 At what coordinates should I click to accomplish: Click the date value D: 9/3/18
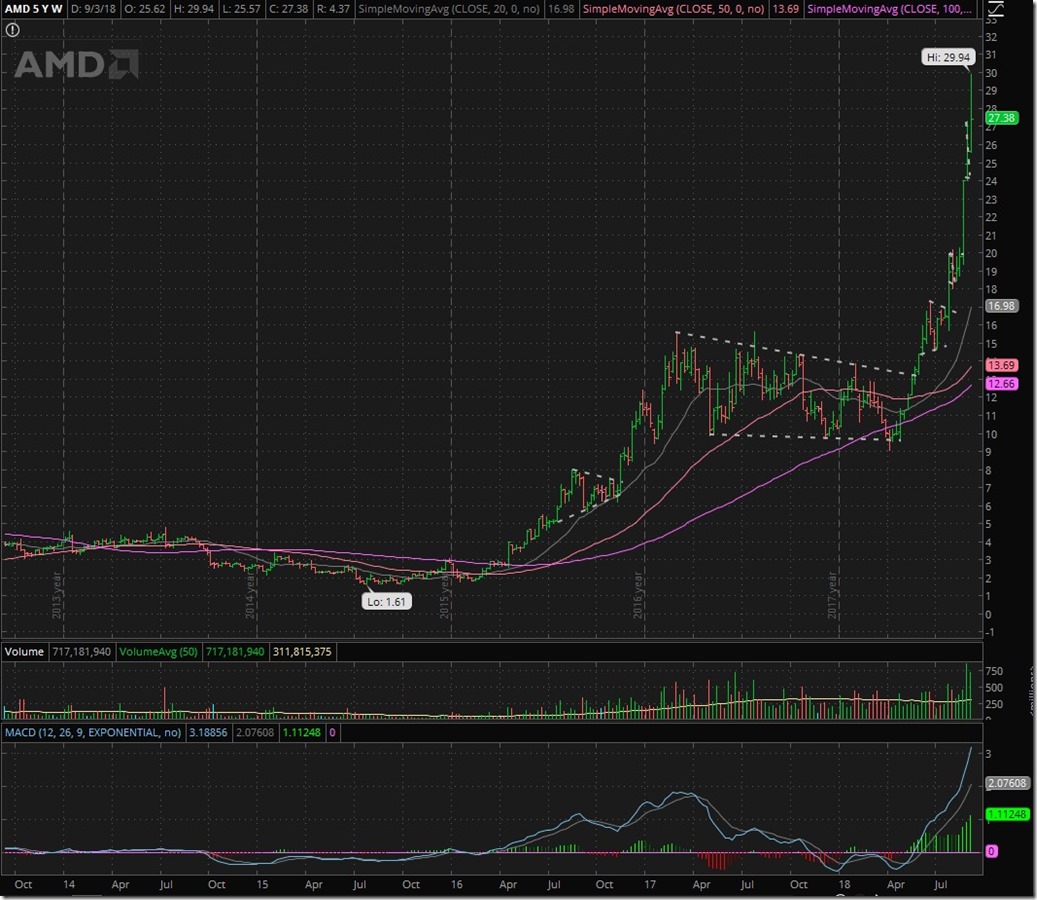93,9
